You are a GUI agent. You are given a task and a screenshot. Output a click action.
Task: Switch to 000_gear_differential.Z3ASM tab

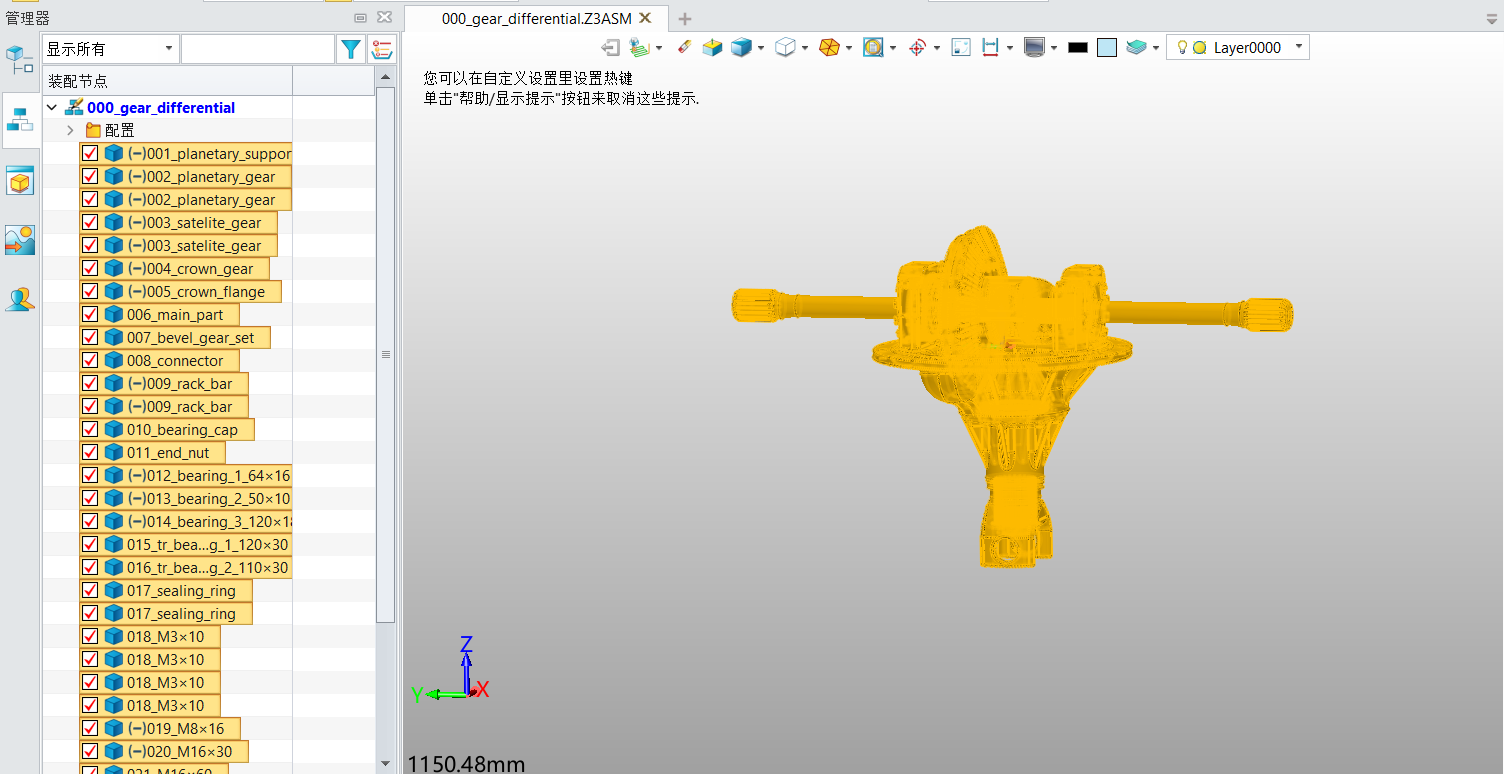(x=536, y=18)
